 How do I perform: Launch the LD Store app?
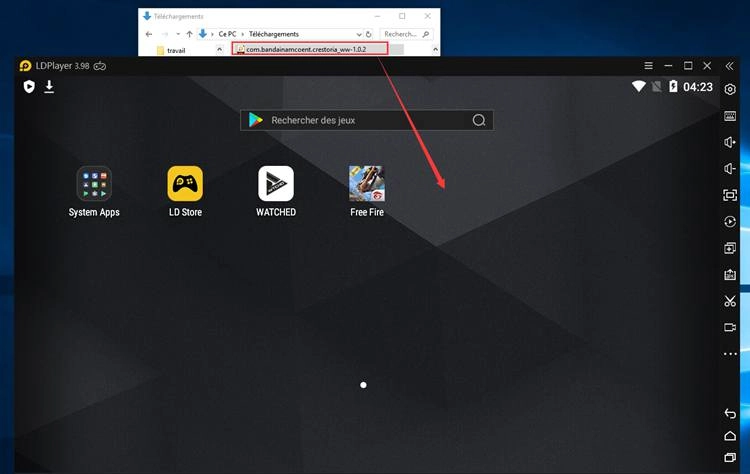tap(185, 184)
